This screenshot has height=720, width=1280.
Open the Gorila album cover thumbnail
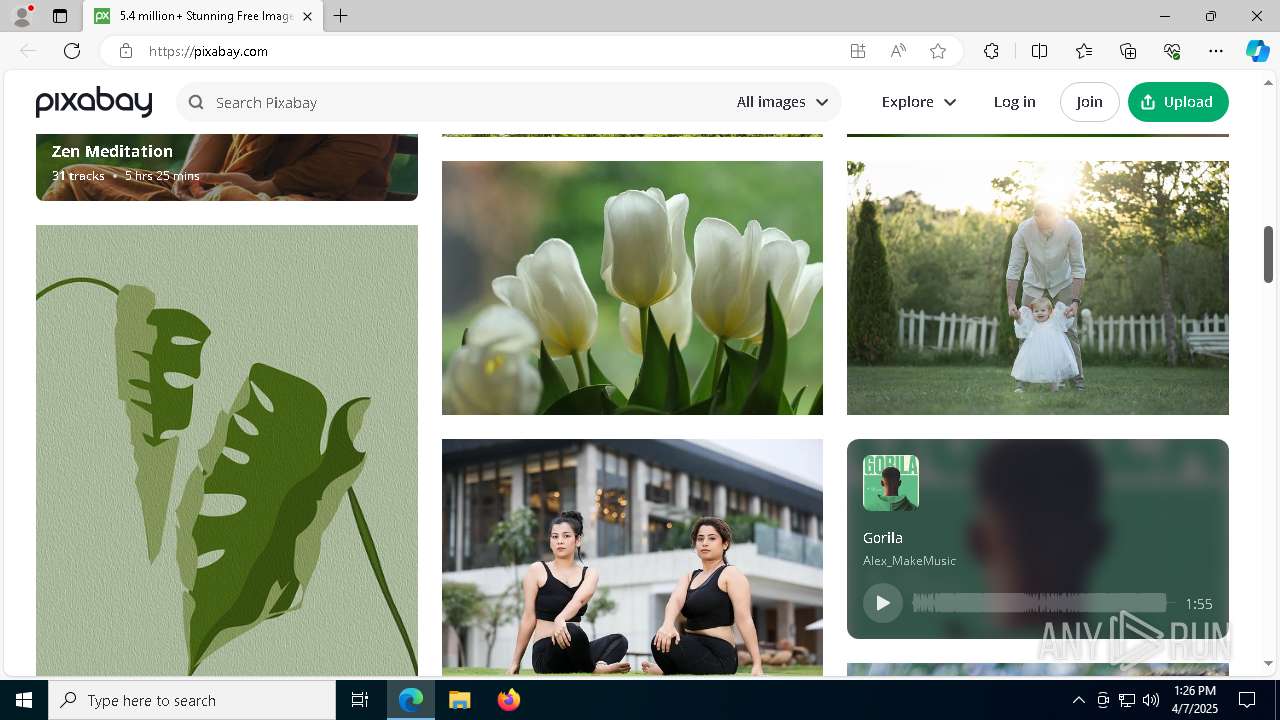tap(891, 483)
